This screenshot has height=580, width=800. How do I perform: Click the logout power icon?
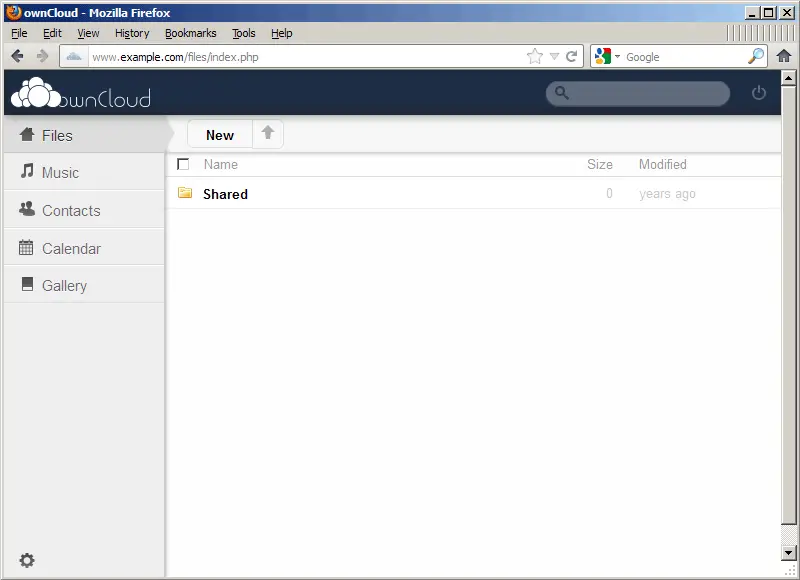[758, 93]
